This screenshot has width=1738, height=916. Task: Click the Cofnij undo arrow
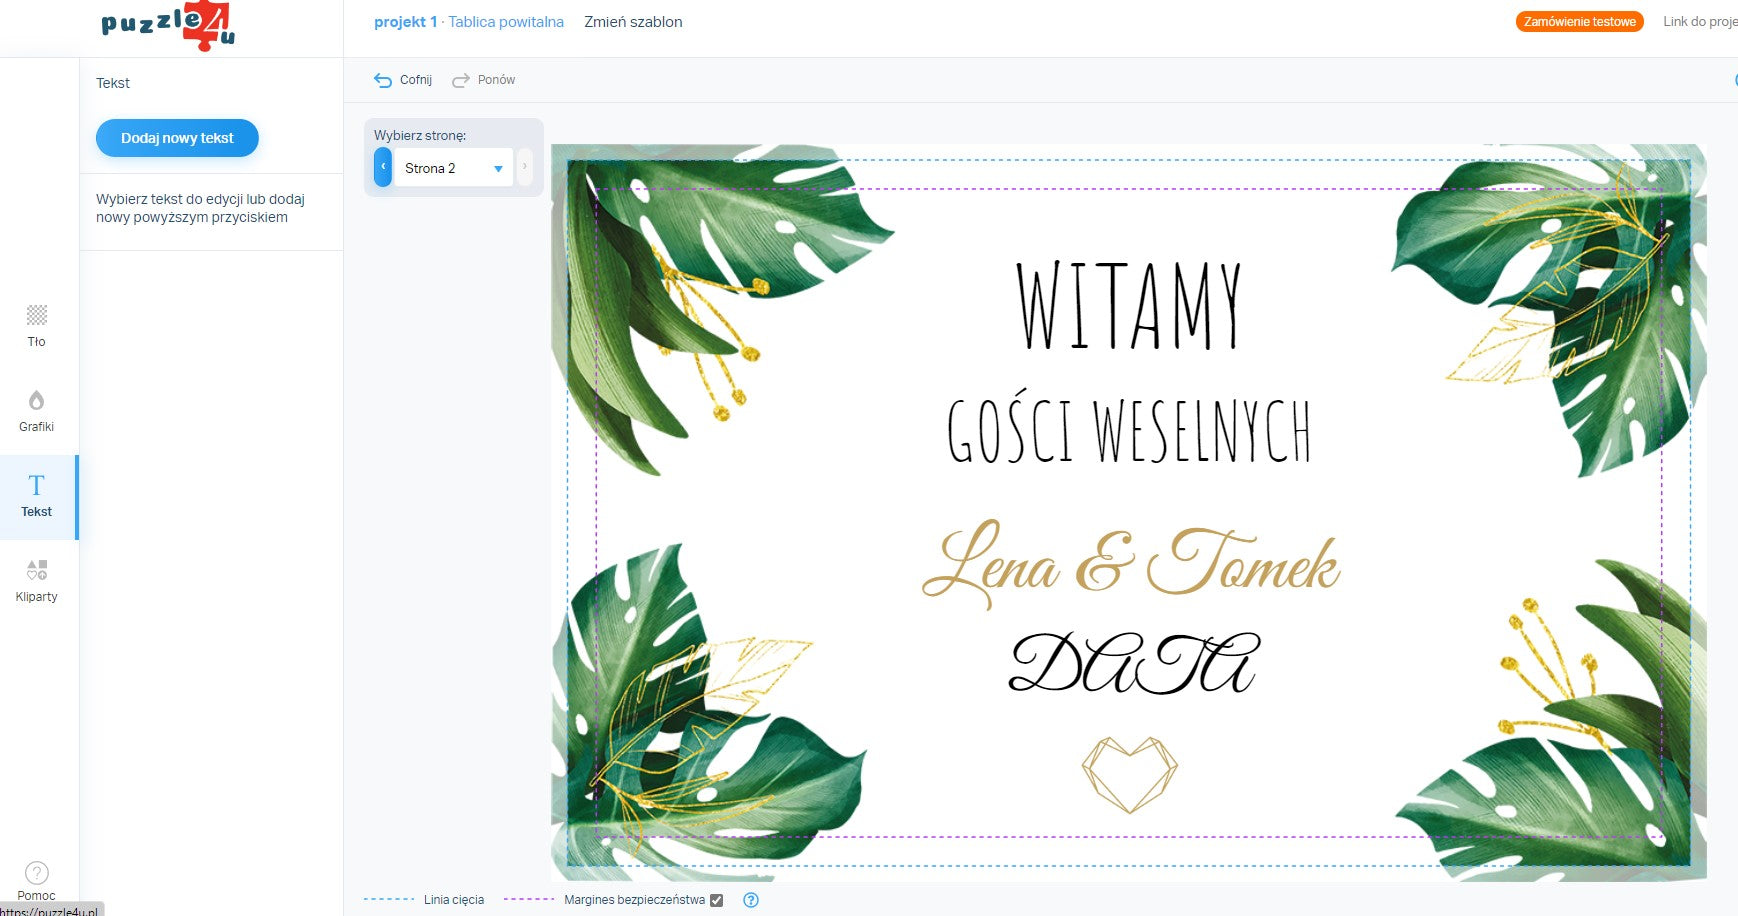383,80
